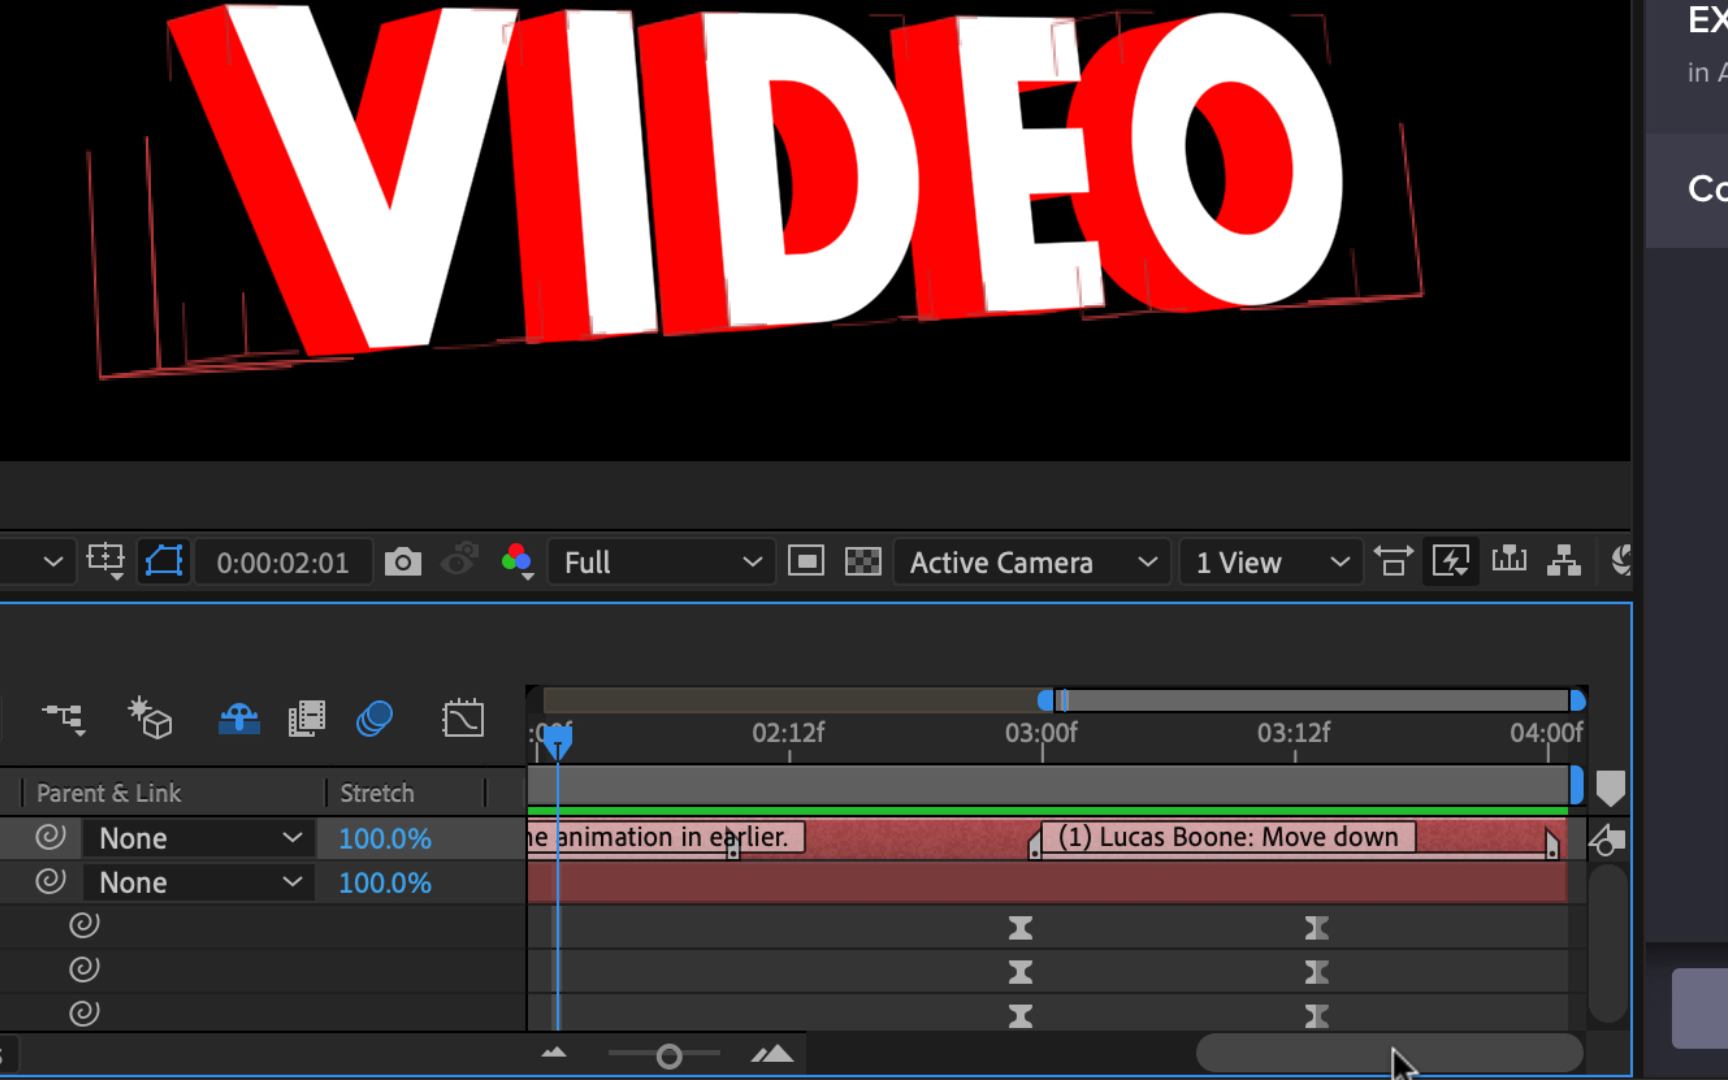Viewport: 1728px width, 1080px height.
Task: Open the 1 View layout dropdown
Action: pyautogui.click(x=1270, y=563)
